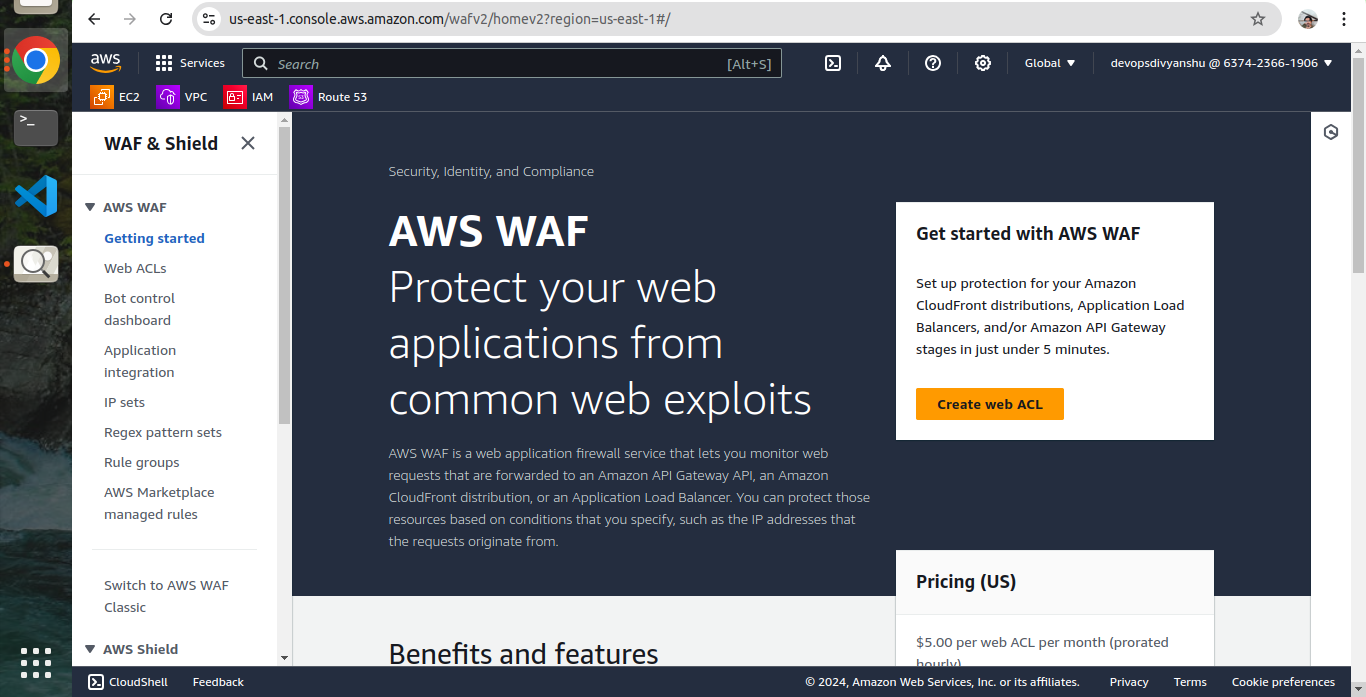Viewport: 1366px width, 697px height.
Task: Open the Services grid menu
Action: tap(189, 63)
